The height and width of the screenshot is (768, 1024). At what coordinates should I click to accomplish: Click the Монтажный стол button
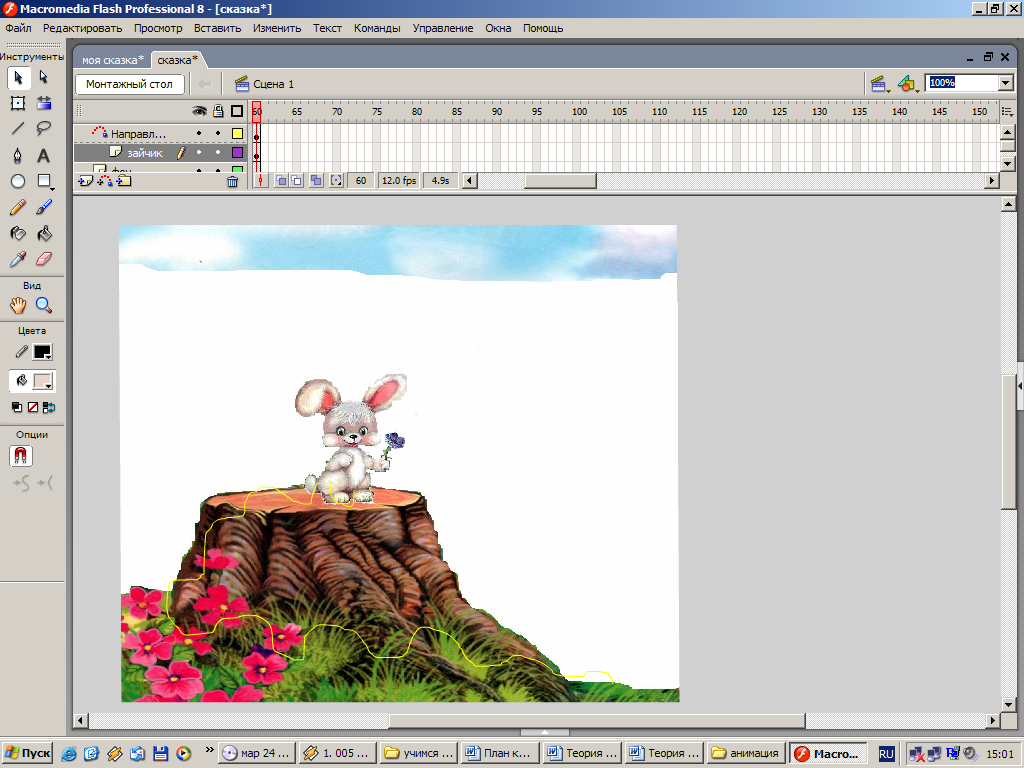tap(129, 84)
